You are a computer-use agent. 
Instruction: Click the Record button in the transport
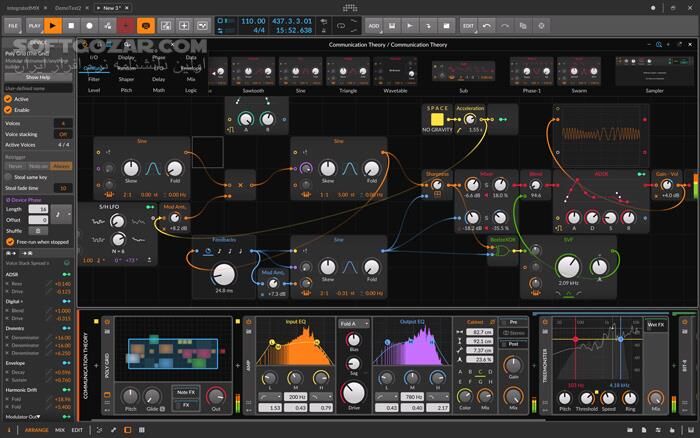point(89,26)
